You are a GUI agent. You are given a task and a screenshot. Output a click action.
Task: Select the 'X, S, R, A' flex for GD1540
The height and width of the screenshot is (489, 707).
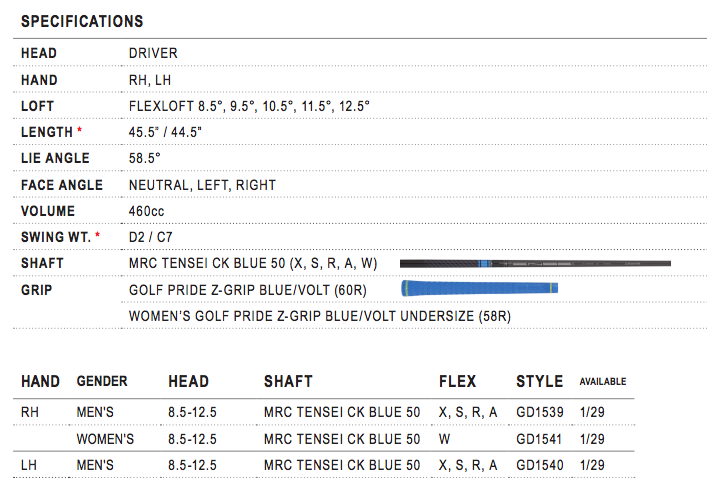(x=468, y=465)
